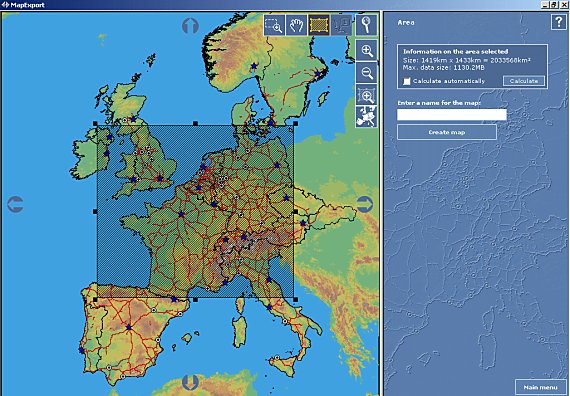The height and width of the screenshot is (396, 570).
Task: Click the greyed-out tool beside the selection tool
Action: (341, 25)
